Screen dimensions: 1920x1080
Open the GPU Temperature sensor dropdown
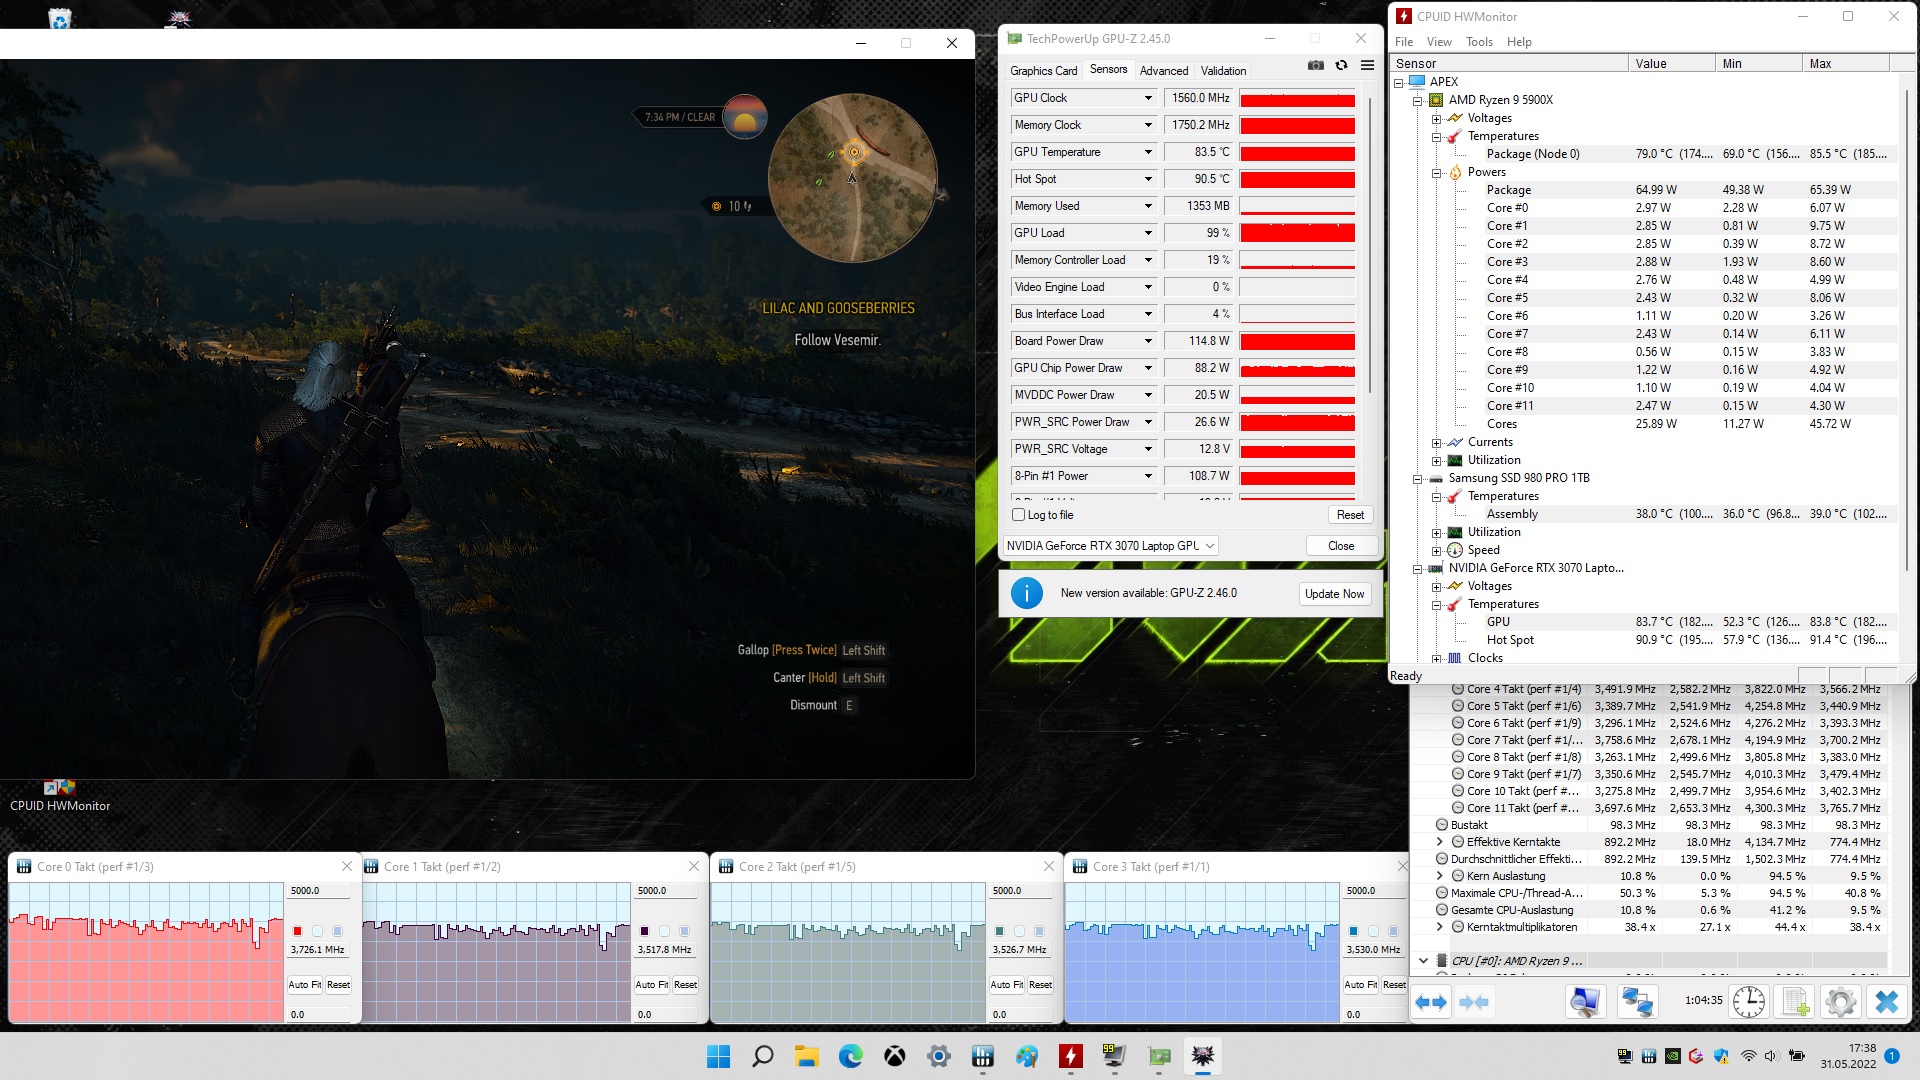pos(1148,152)
